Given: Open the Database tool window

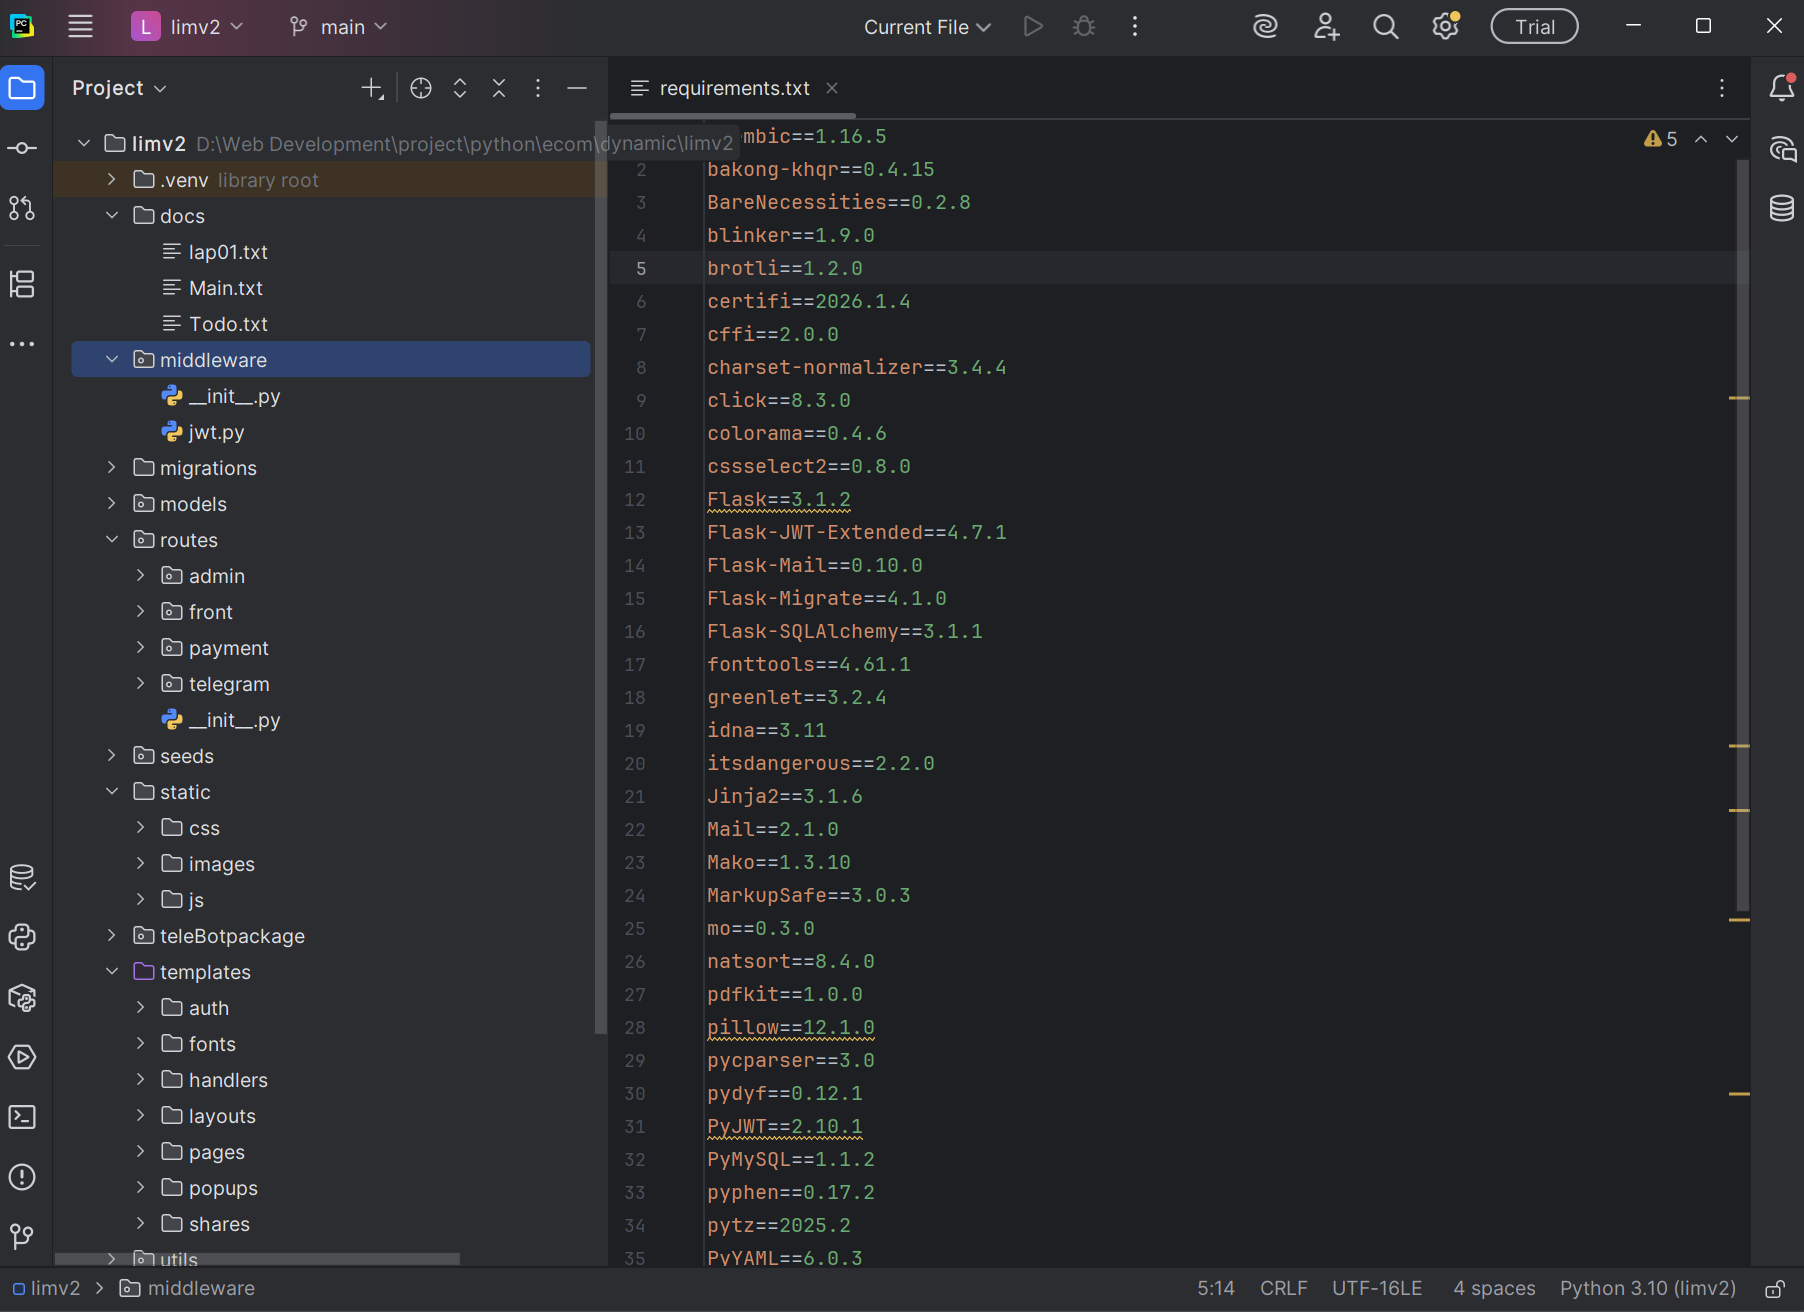Looking at the screenshot, I should (1782, 208).
